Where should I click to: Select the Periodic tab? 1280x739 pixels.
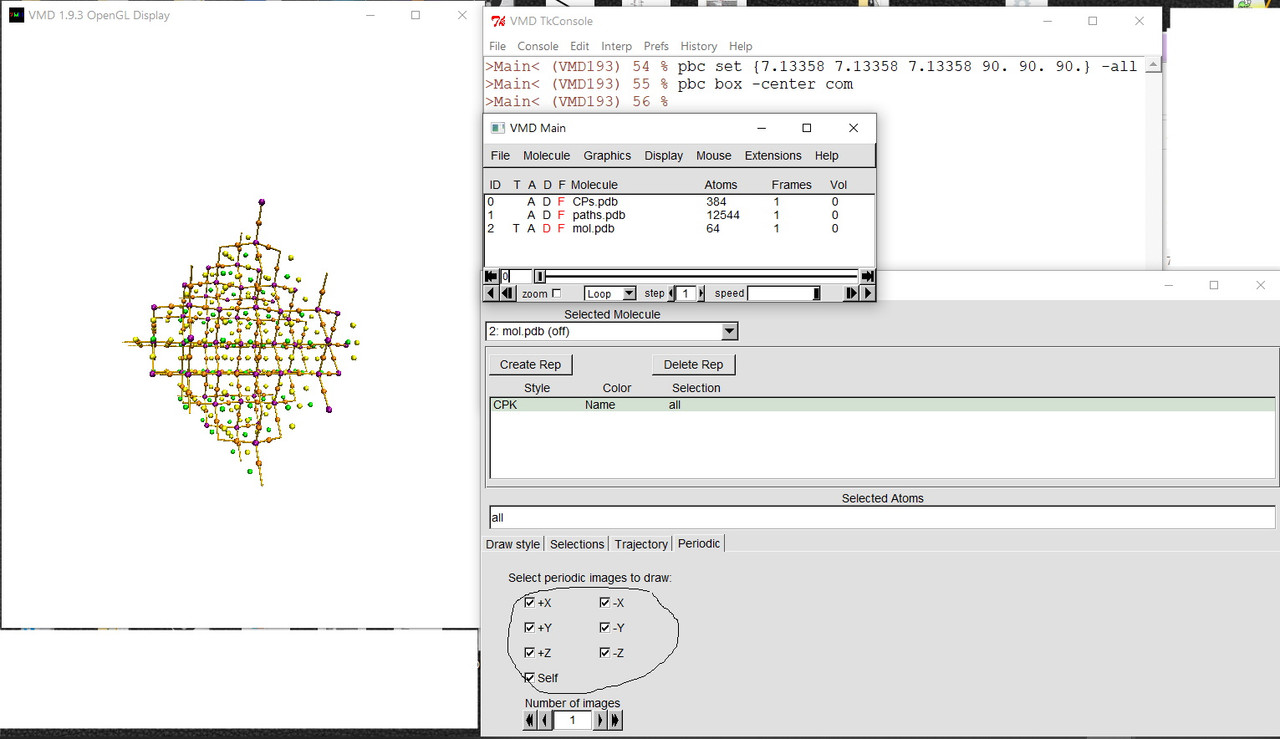point(699,544)
